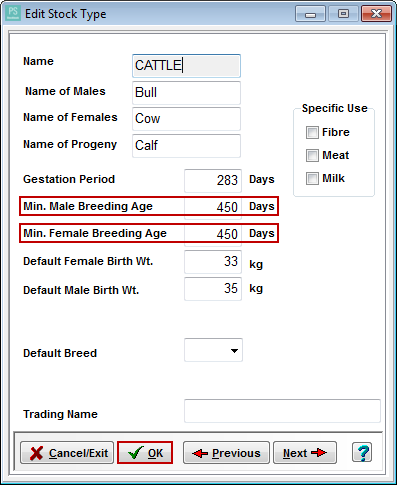
Task: Go to the Previous stock type record
Action: pyautogui.click(x=226, y=453)
